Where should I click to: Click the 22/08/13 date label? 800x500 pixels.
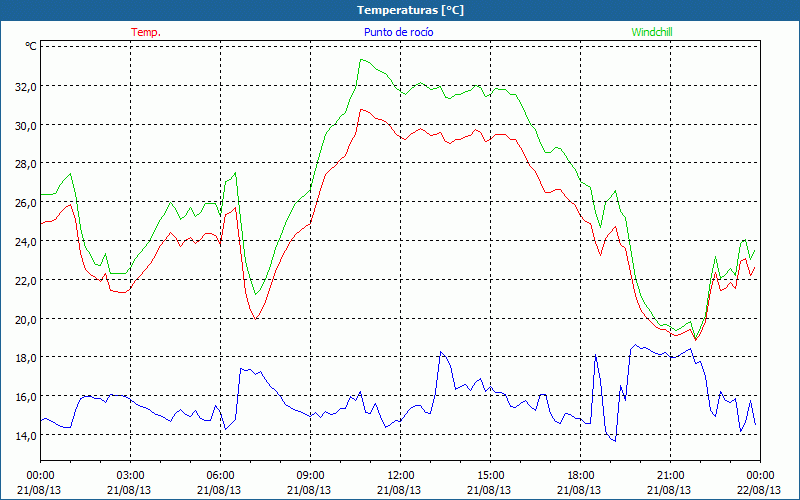tap(759, 490)
